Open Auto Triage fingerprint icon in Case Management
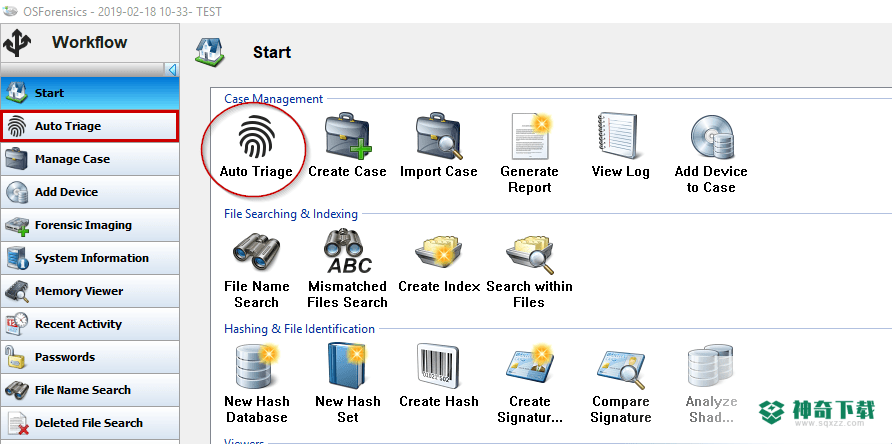The width and height of the screenshot is (892, 444). (257, 137)
